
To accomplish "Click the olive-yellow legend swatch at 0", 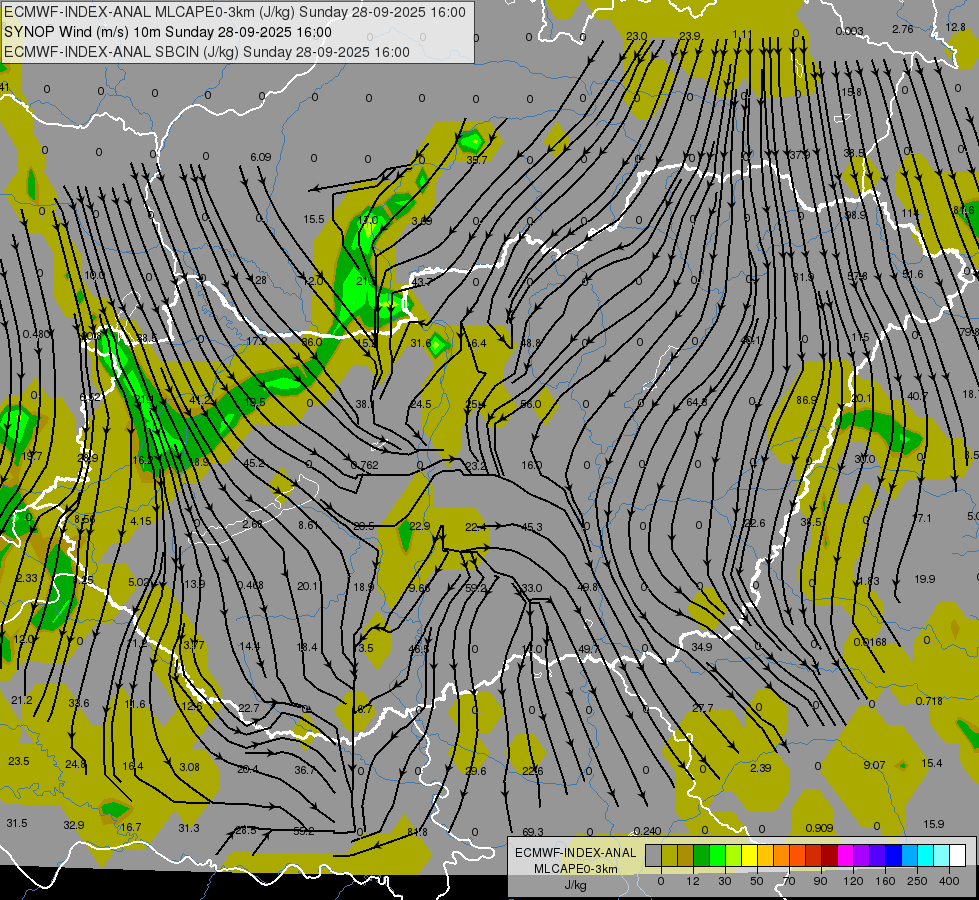I will (x=669, y=856).
